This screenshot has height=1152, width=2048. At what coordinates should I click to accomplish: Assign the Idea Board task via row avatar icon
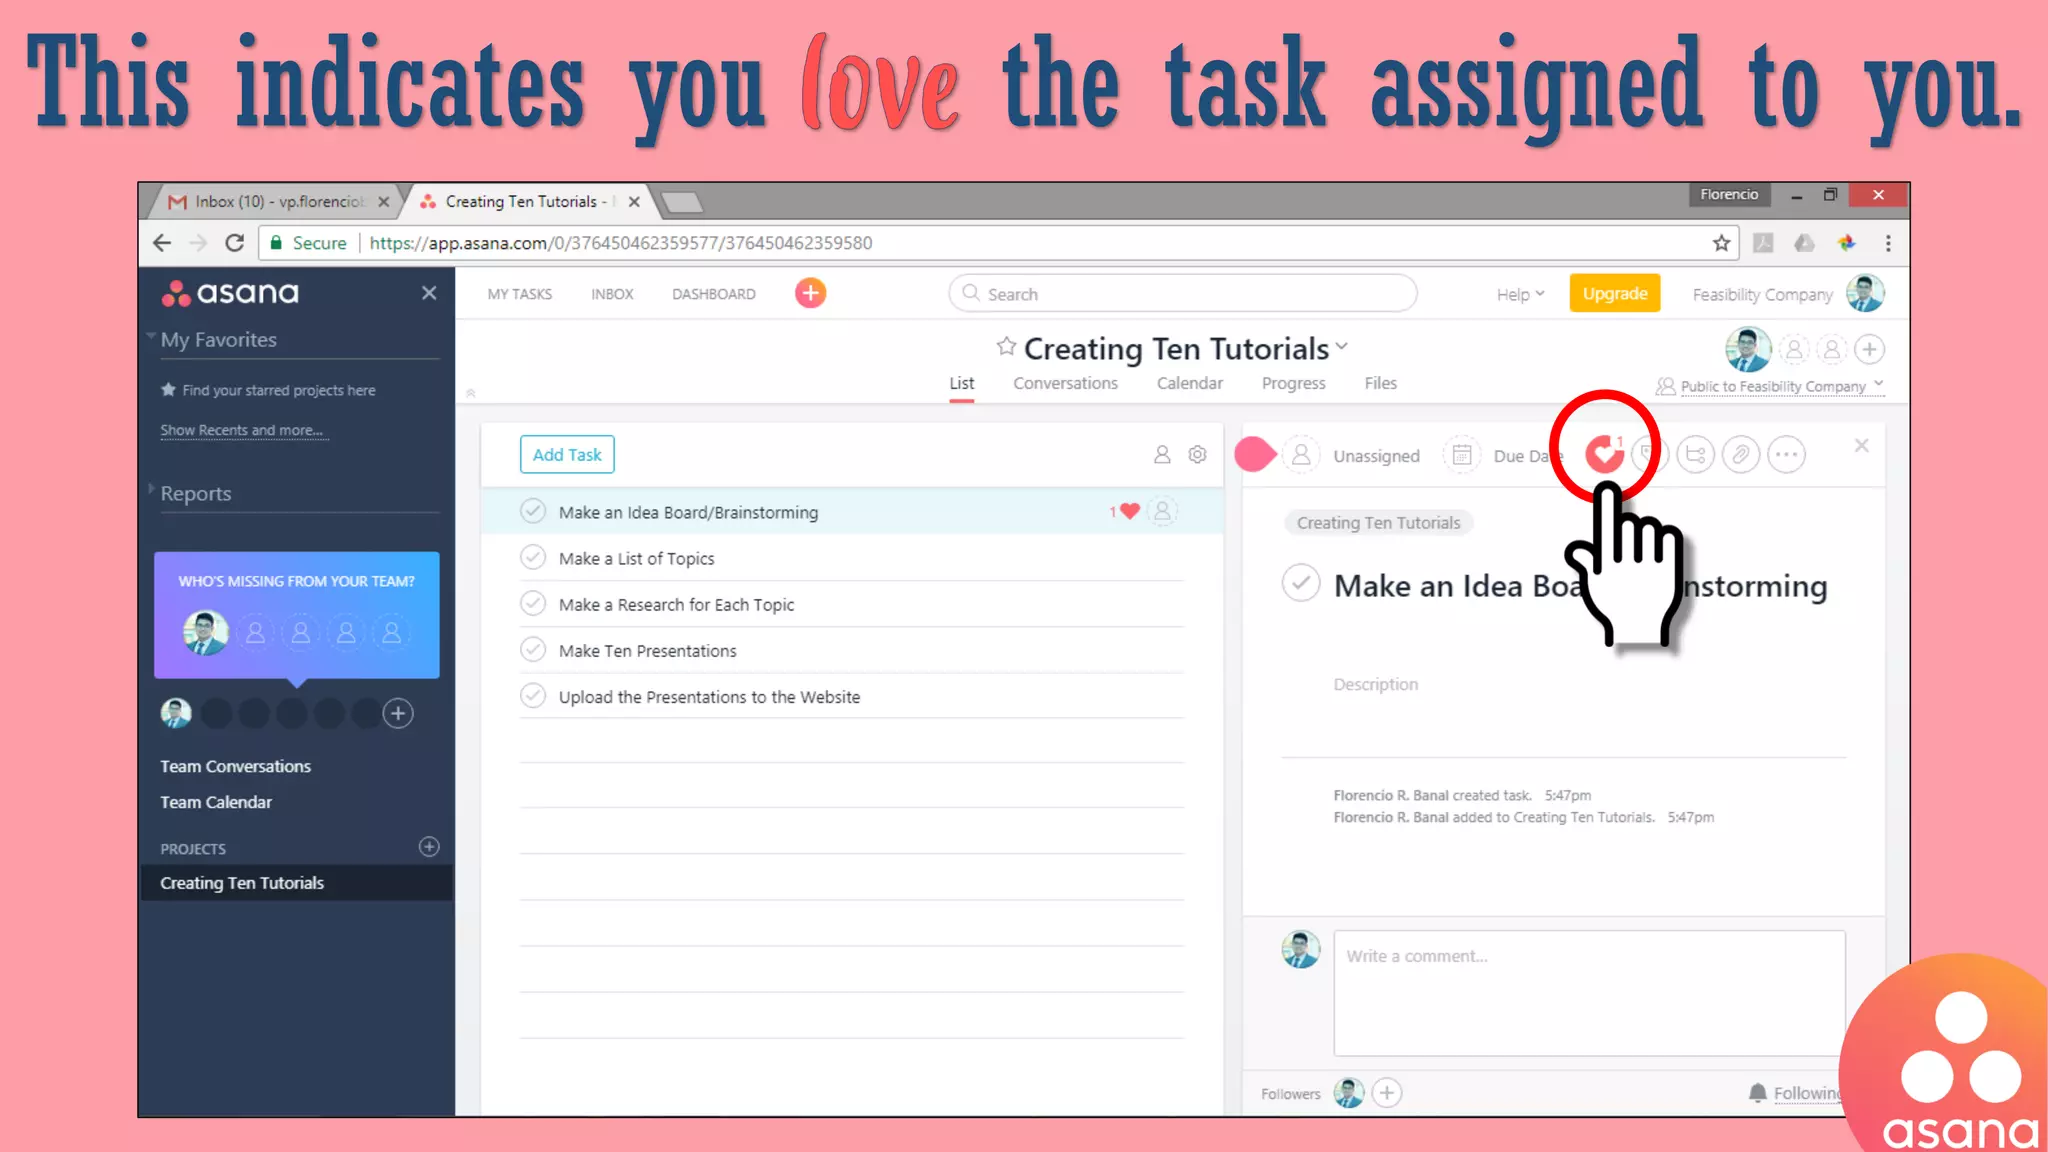coord(1162,511)
